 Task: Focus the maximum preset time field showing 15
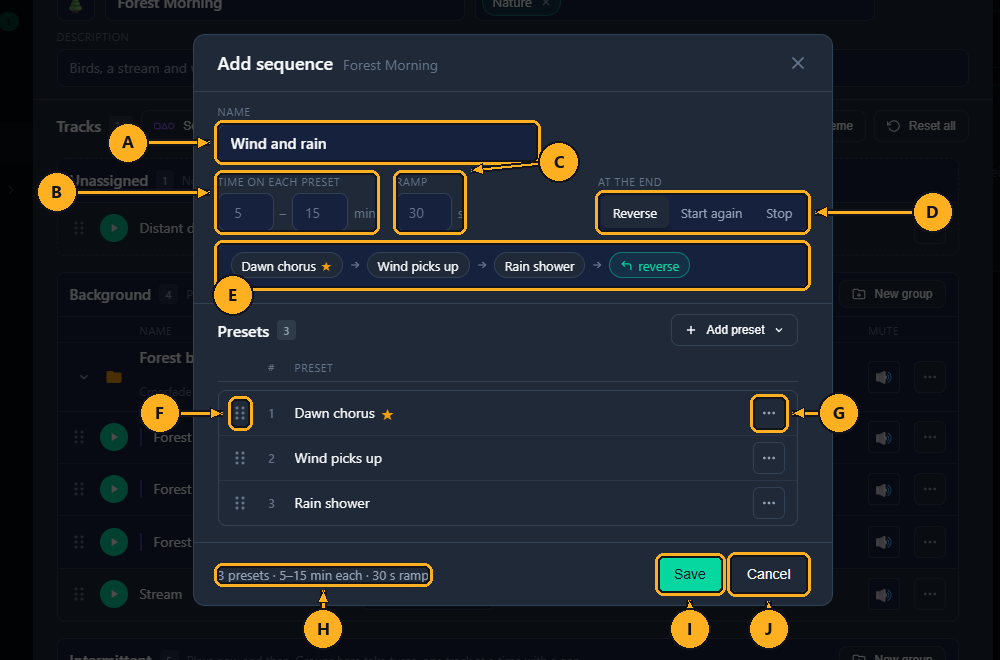click(x=320, y=213)
